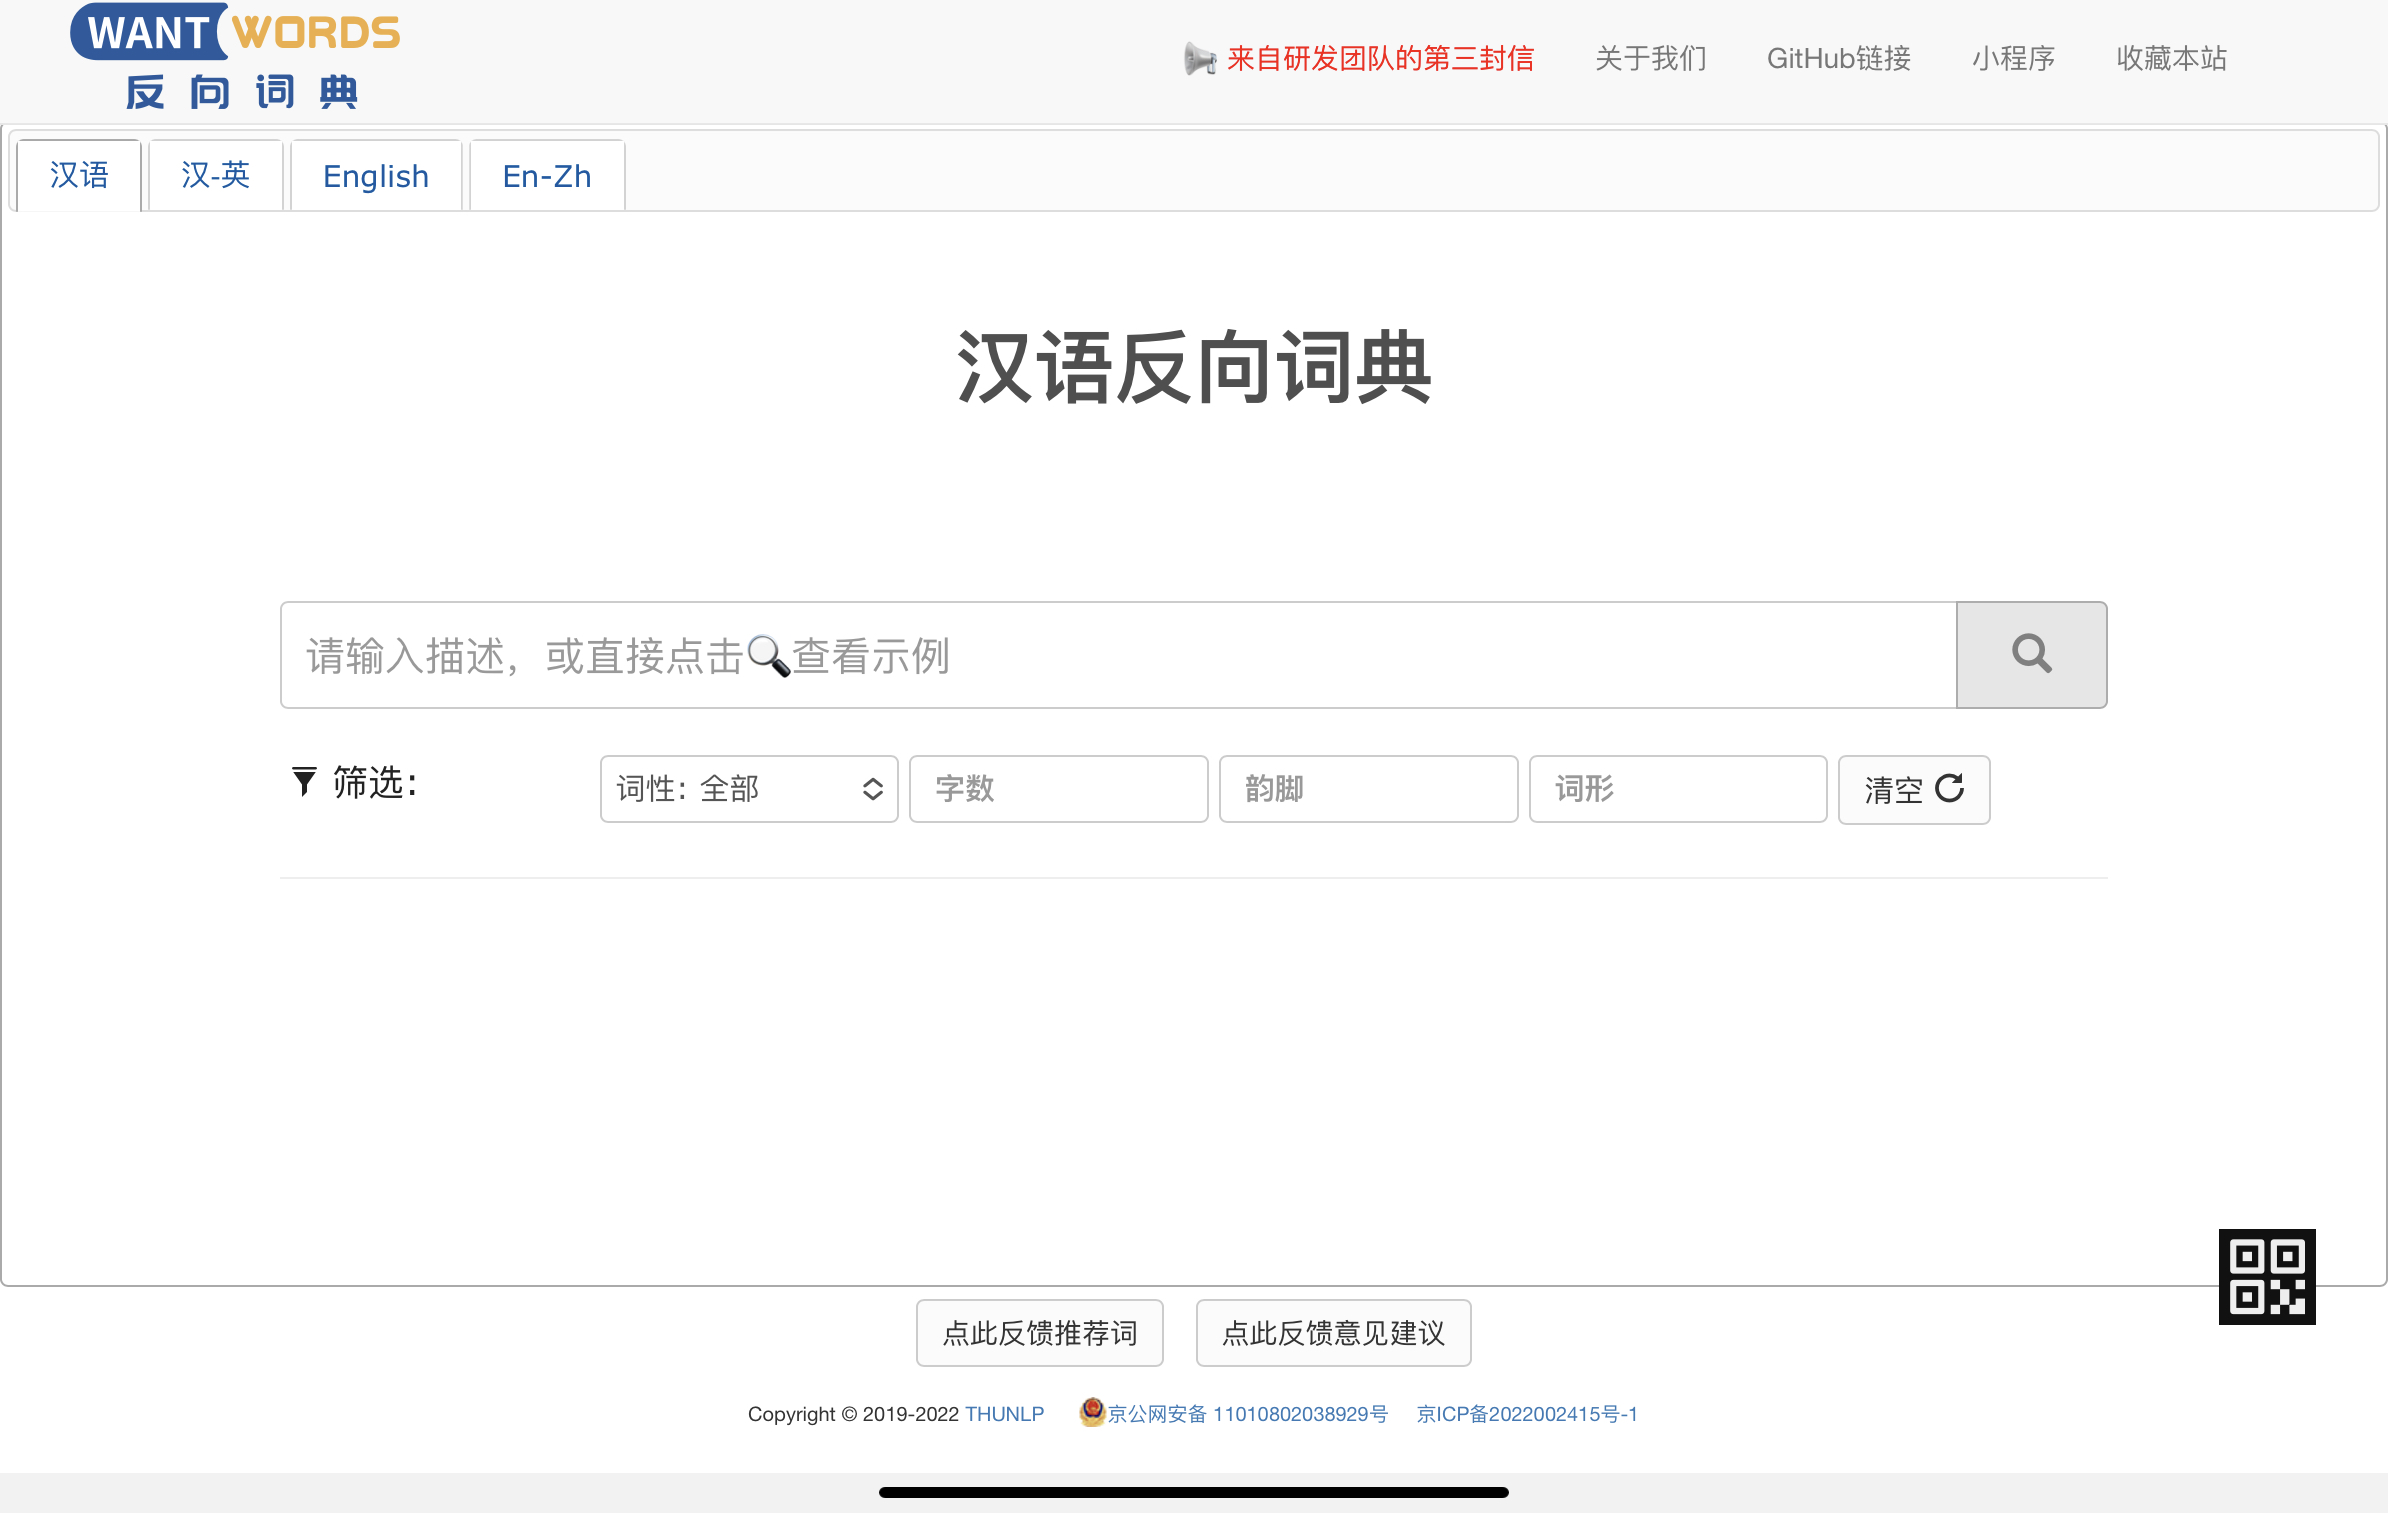The height and width of the screenshot is (1513, 2388).
Task: Click the magnifying glass search button
Action: (x=2031, y=655)
